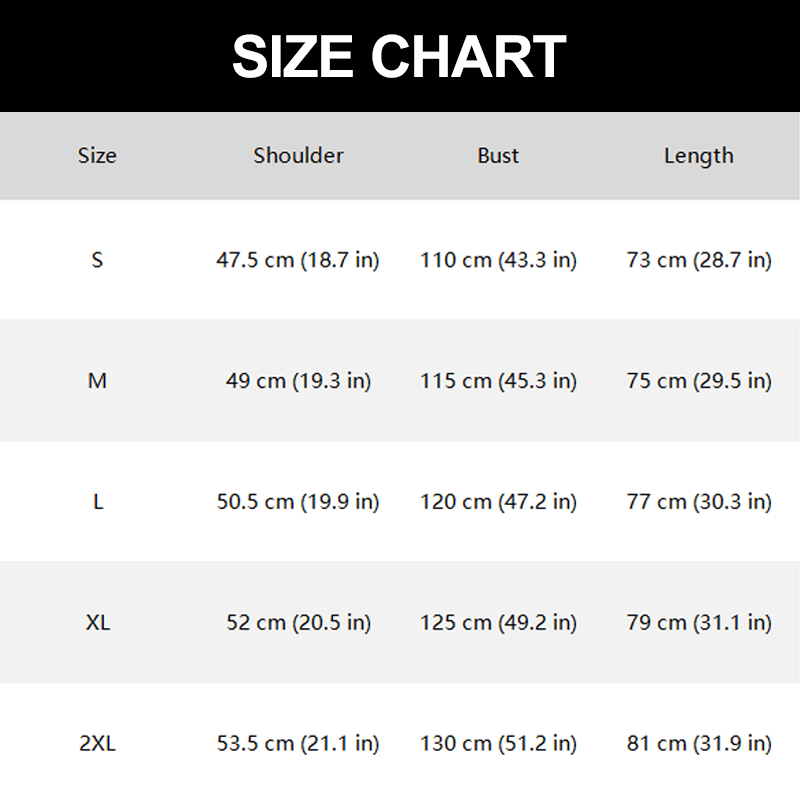This screenshot has height=800, width=800.
Task: Select the 52 cm shoulder cell
Action: [298, 623]
